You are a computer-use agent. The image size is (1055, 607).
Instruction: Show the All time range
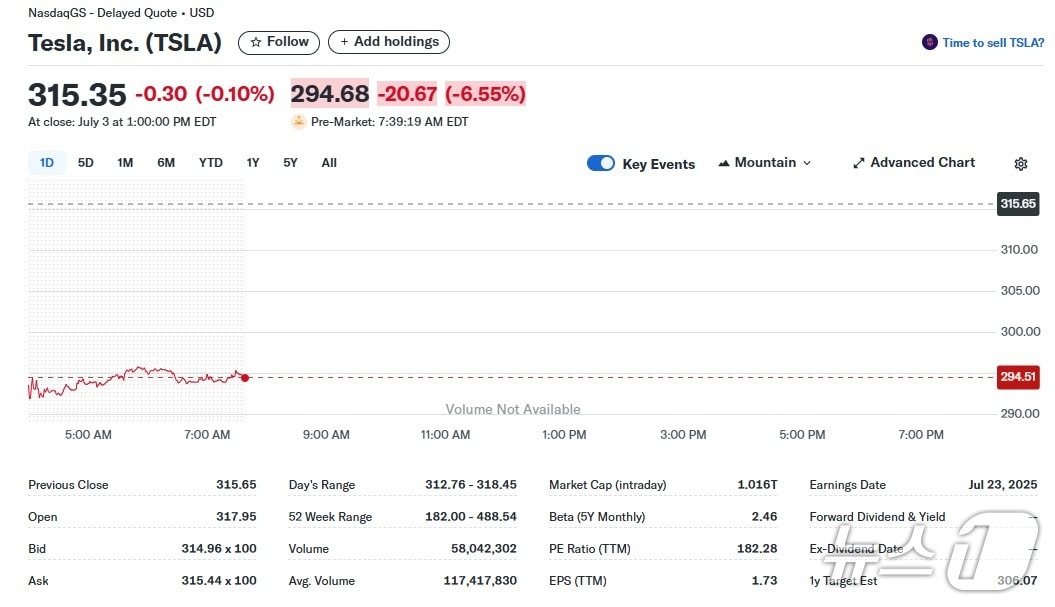329,163
